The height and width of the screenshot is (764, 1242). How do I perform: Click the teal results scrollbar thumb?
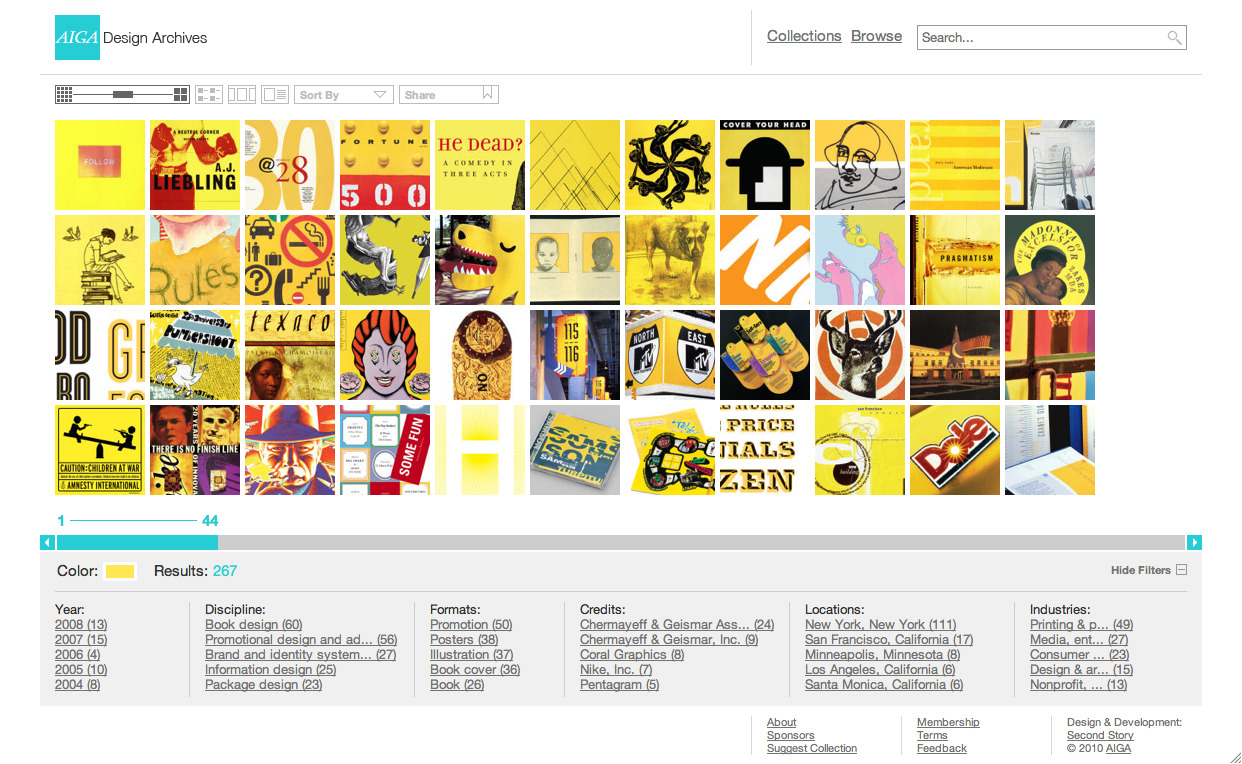tap(137, 542)
